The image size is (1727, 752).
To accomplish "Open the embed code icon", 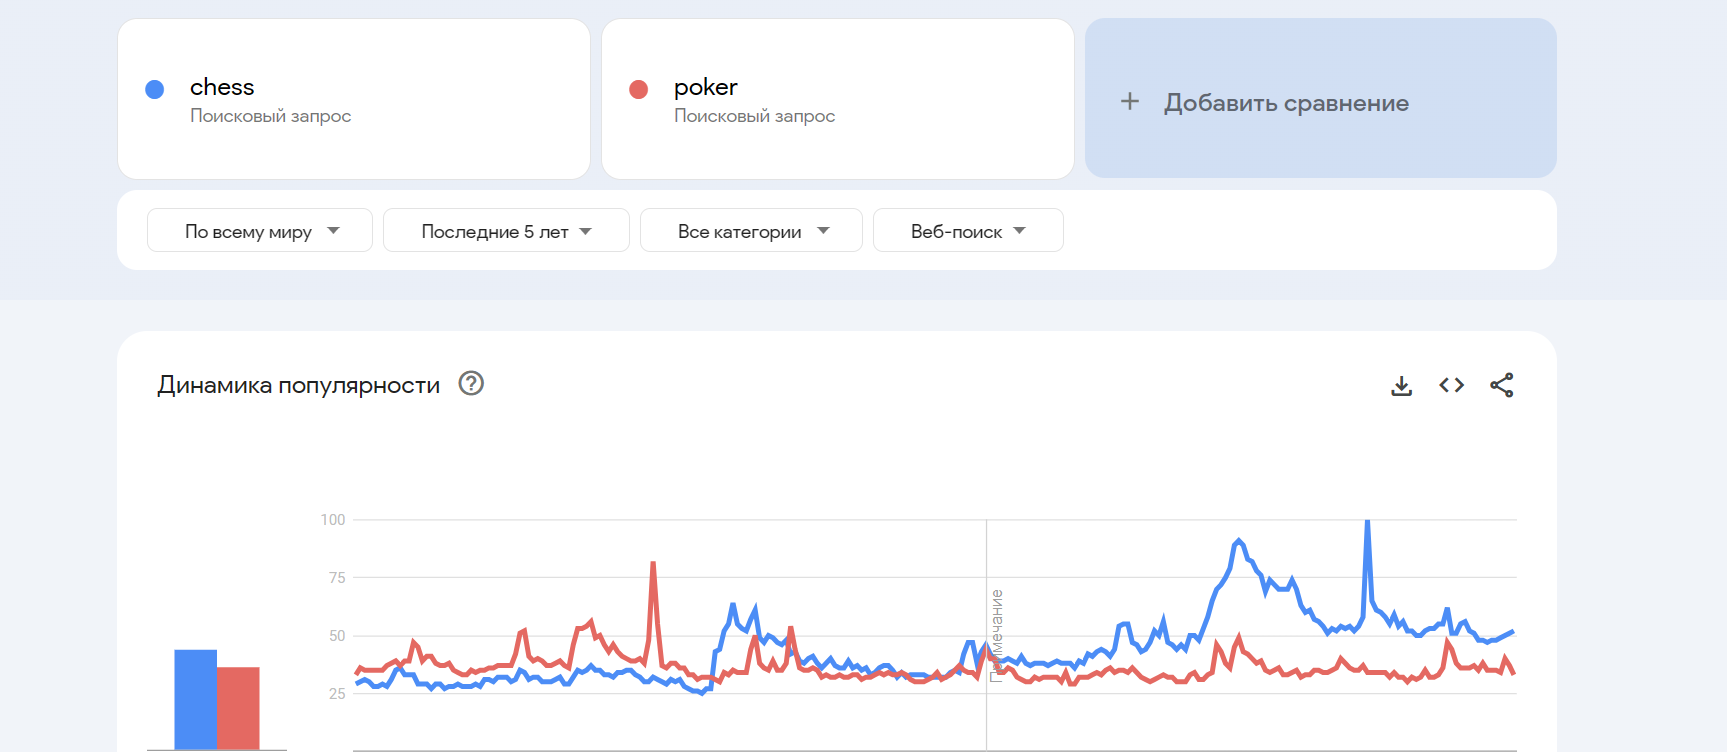I will click(1451, 386).
